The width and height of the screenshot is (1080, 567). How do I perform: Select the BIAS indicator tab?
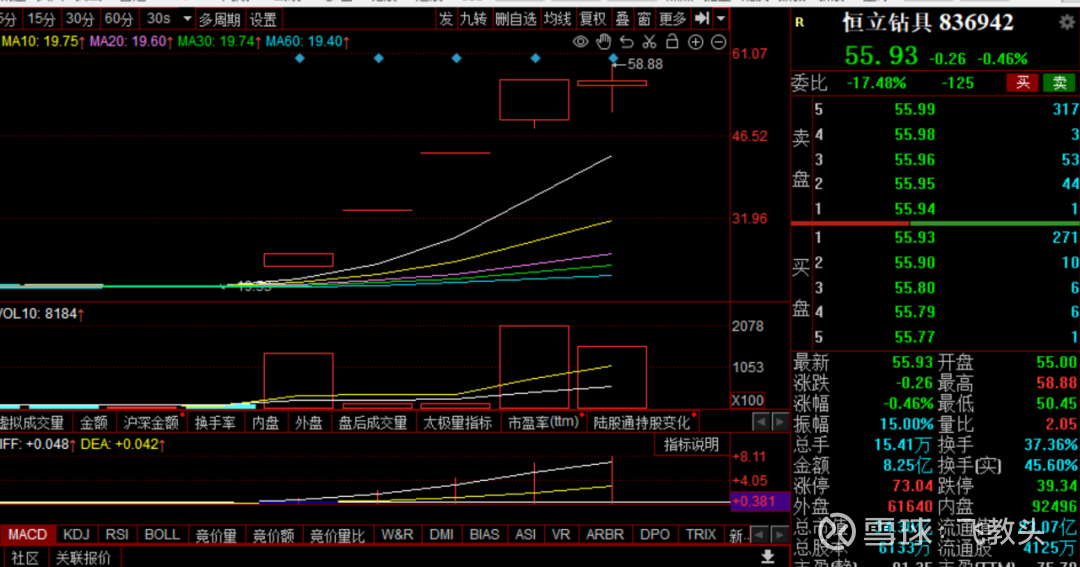(x=484, y=535)
